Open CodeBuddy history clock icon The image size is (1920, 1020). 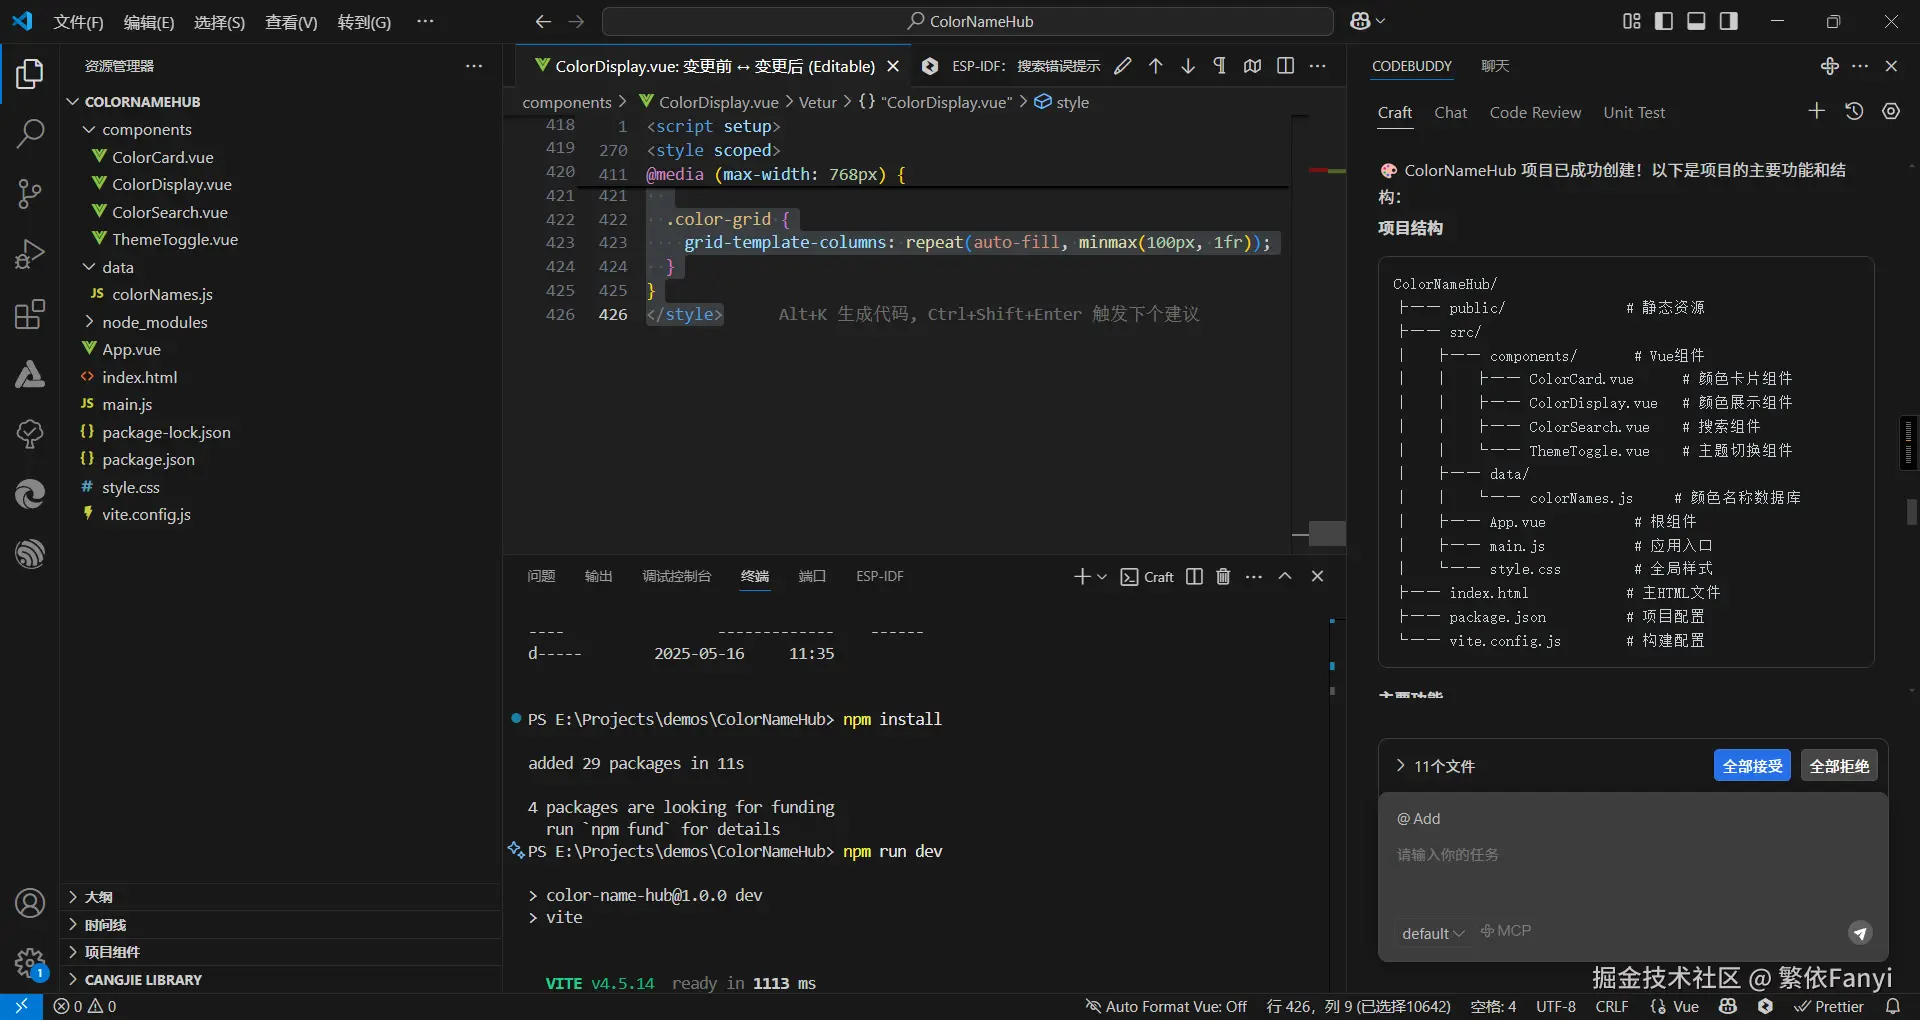click(x=1854, y=111)
